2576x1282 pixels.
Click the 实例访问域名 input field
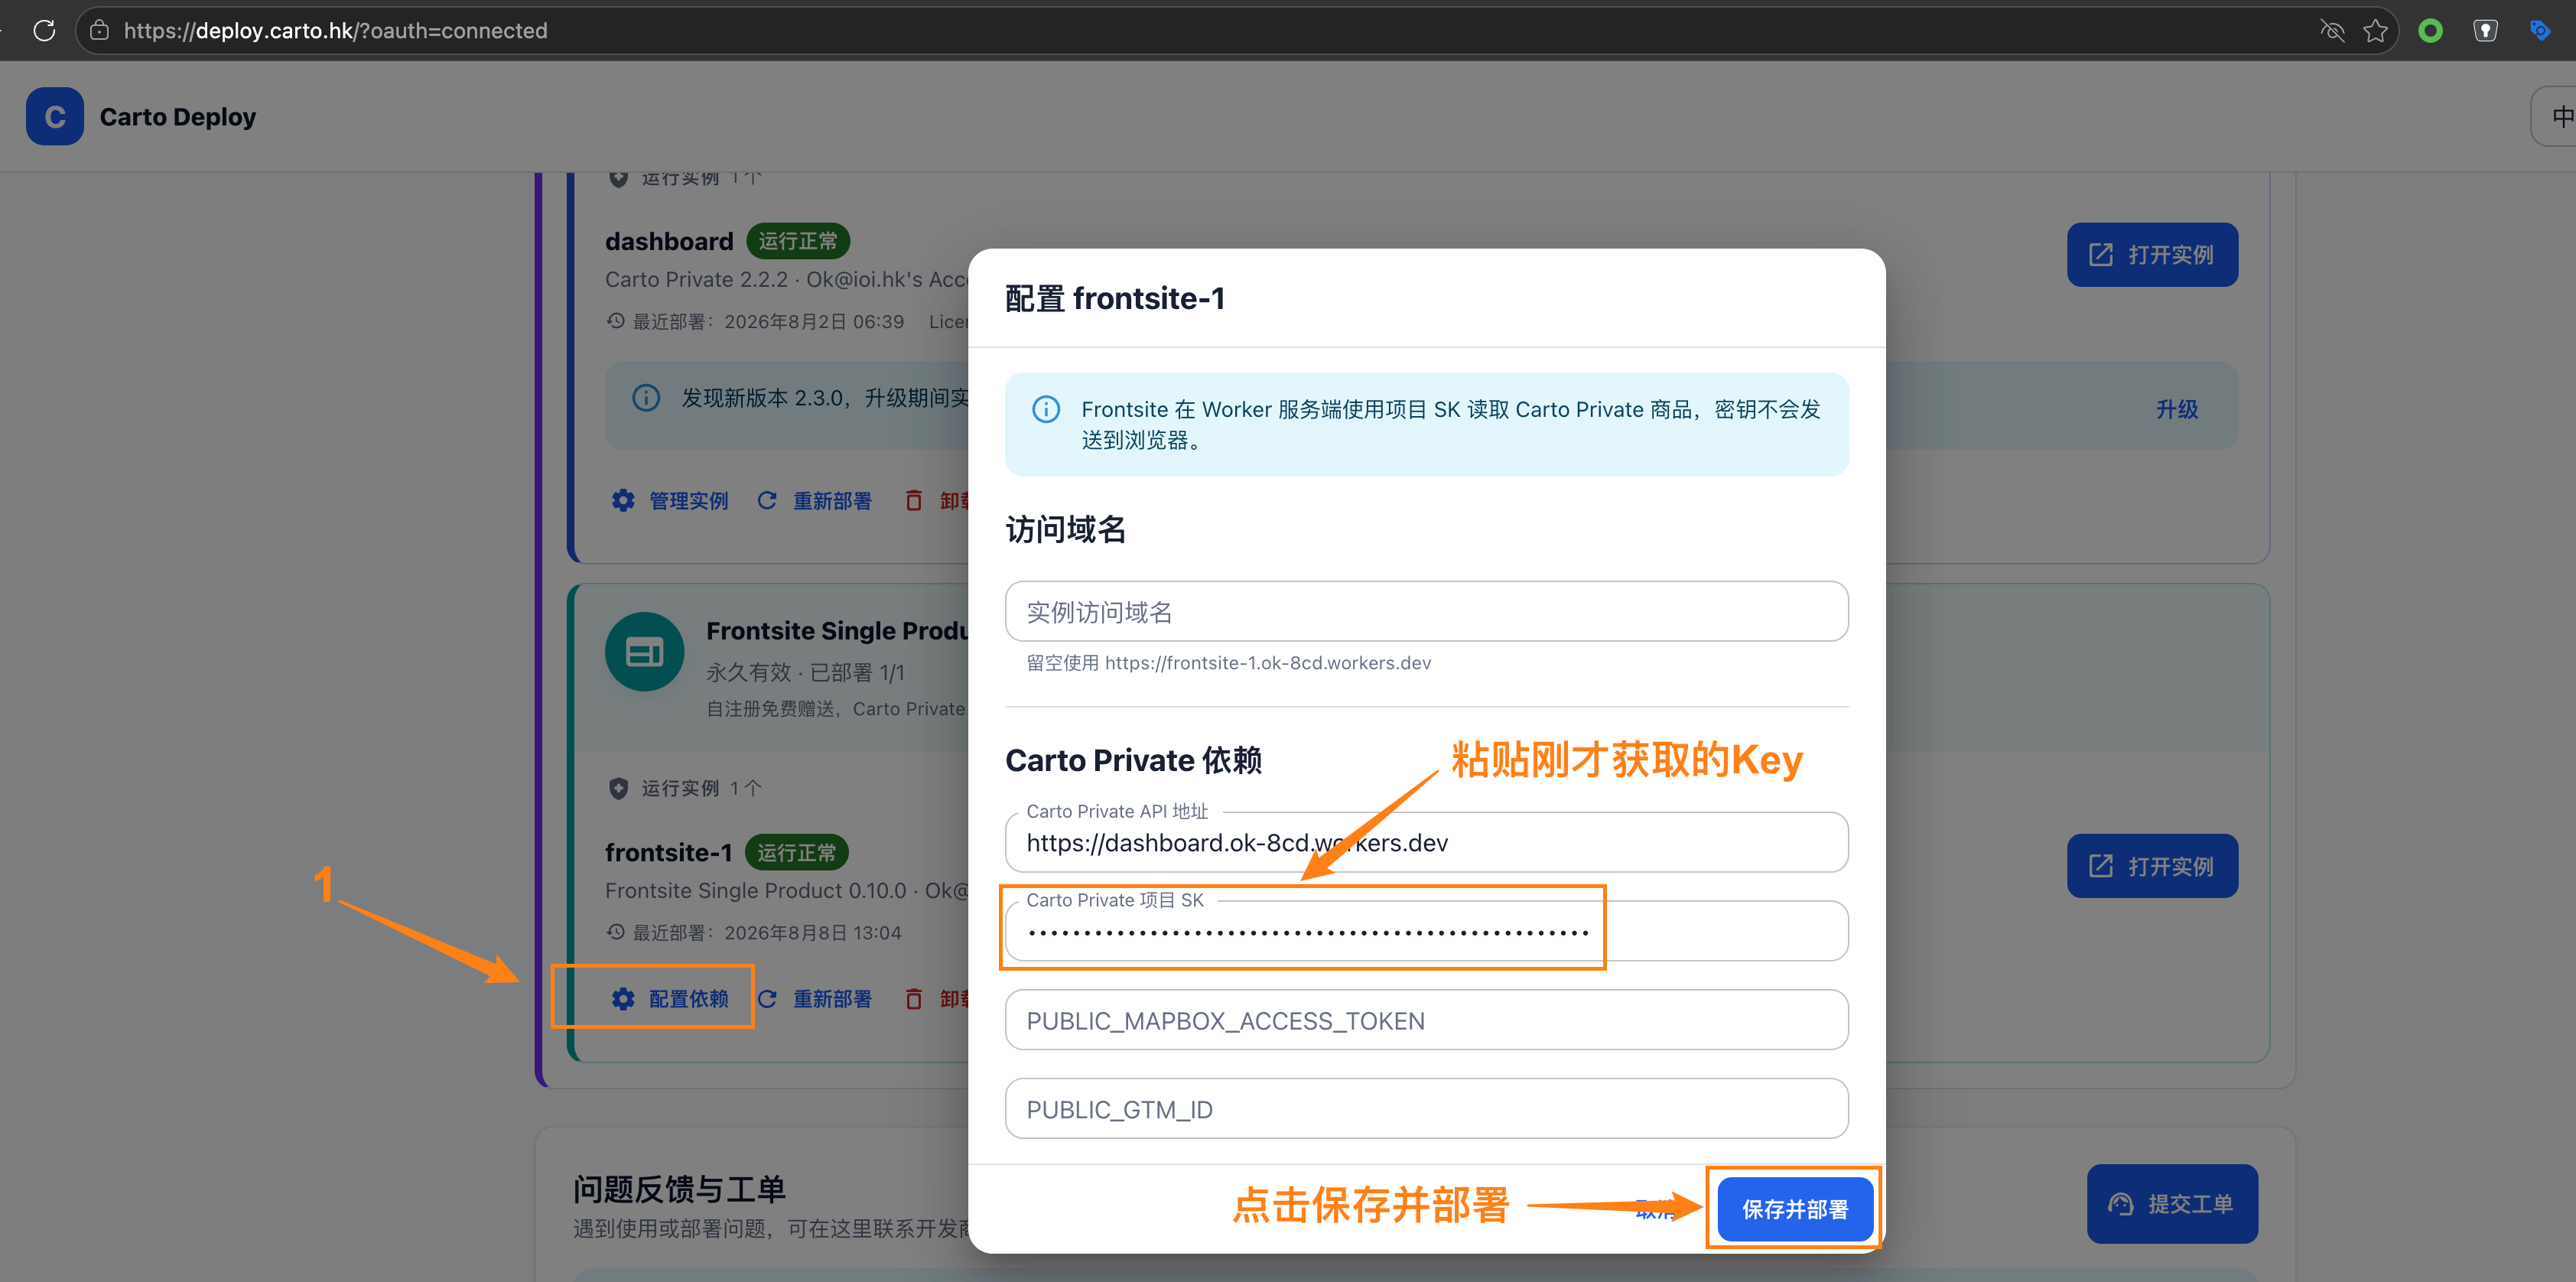click(1426, 612)
